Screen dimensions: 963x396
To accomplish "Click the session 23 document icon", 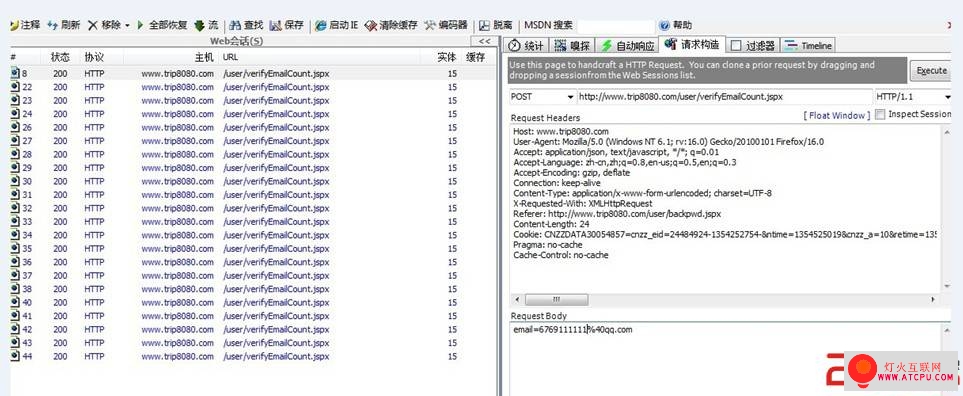I will click(x=15, y=100).
